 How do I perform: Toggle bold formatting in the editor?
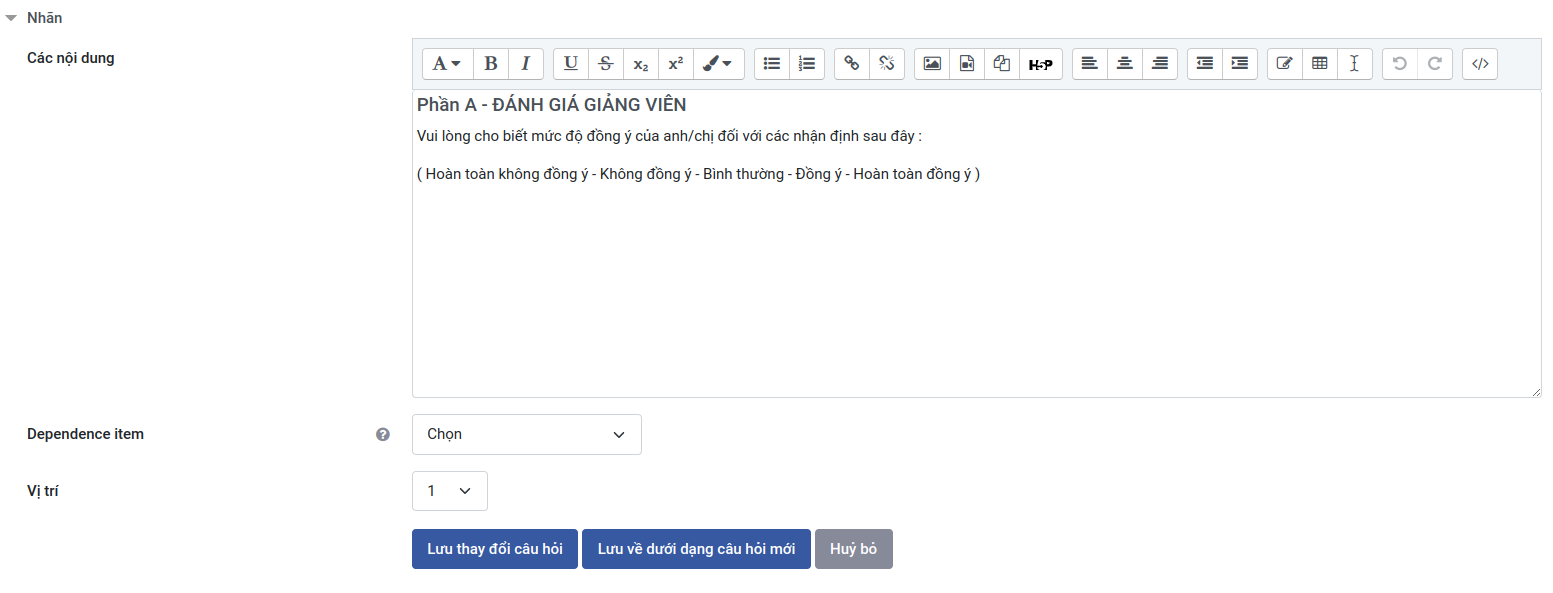click(x=490, y=64)
